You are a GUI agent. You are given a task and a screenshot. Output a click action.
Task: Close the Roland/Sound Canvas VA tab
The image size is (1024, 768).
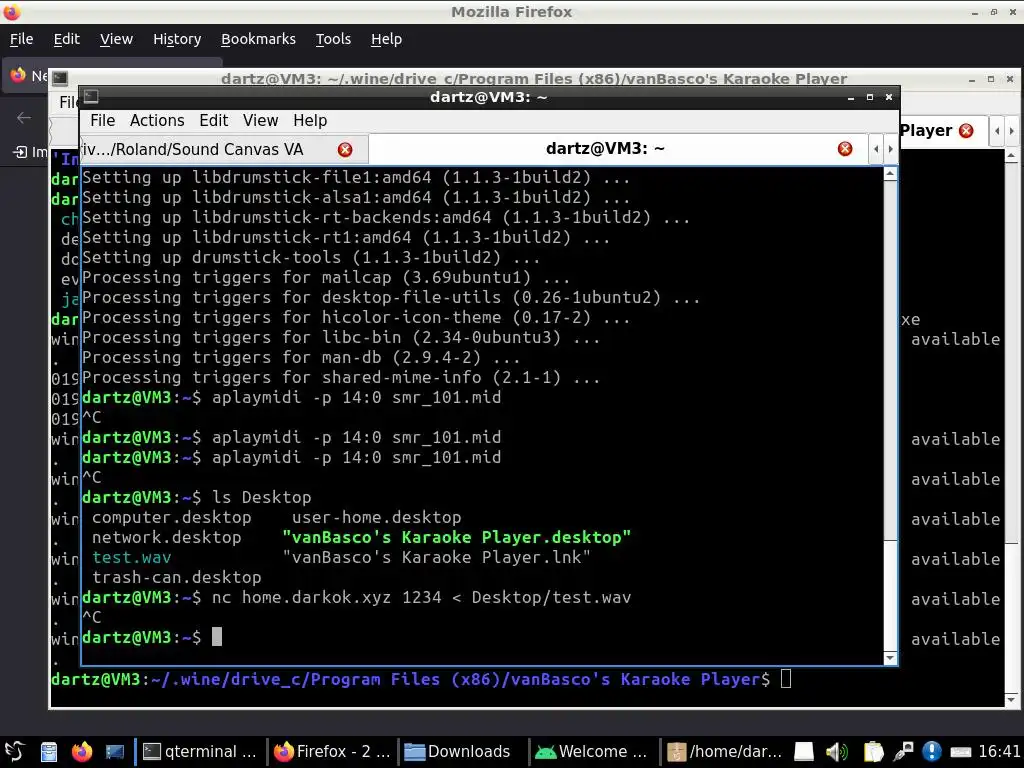(x=345, y=150)
